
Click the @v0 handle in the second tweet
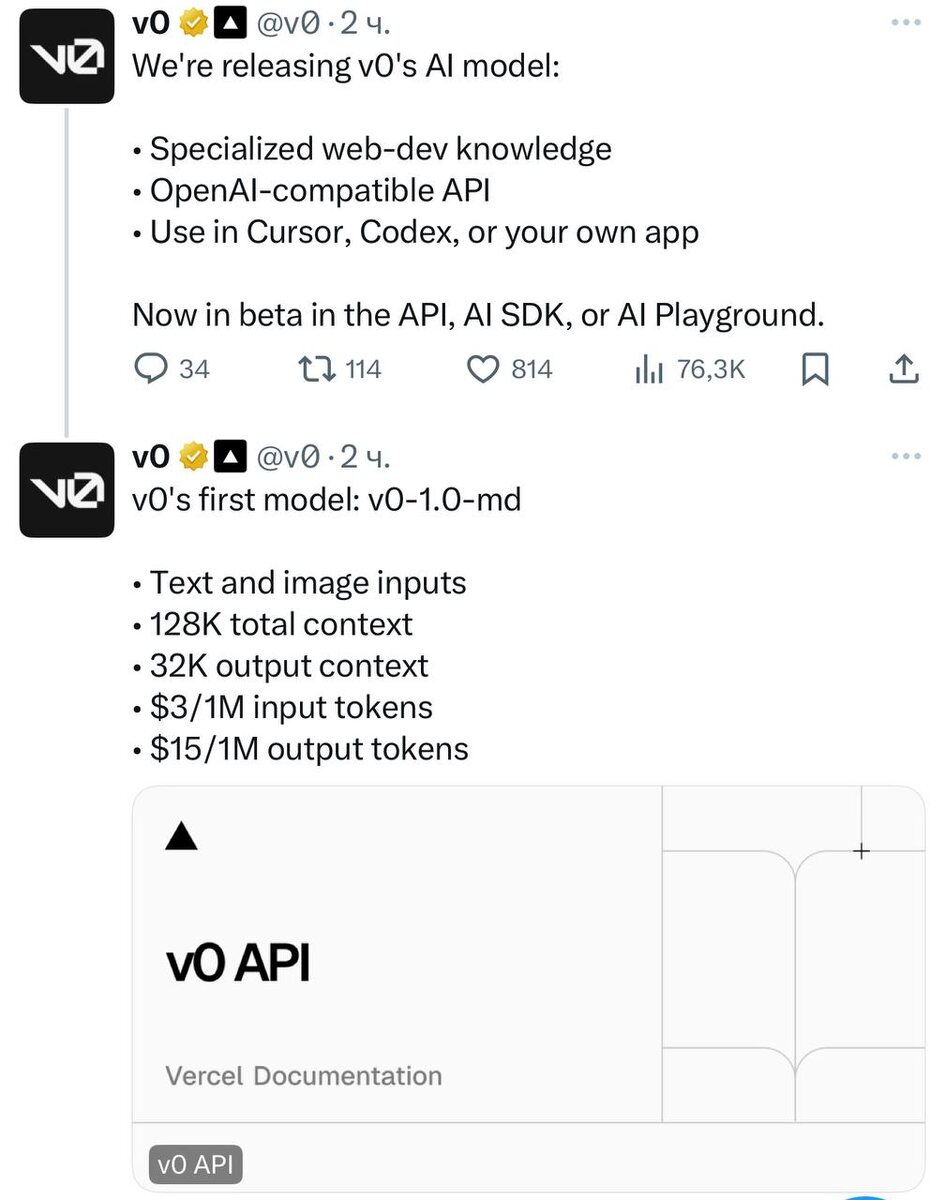[x=290, y=458]
